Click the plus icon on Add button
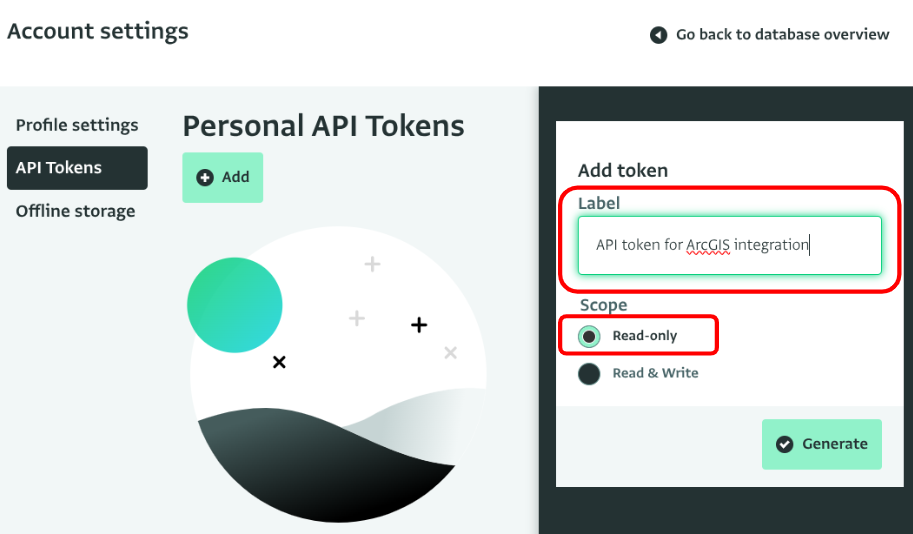913x534 pixels. coord(204,178)
